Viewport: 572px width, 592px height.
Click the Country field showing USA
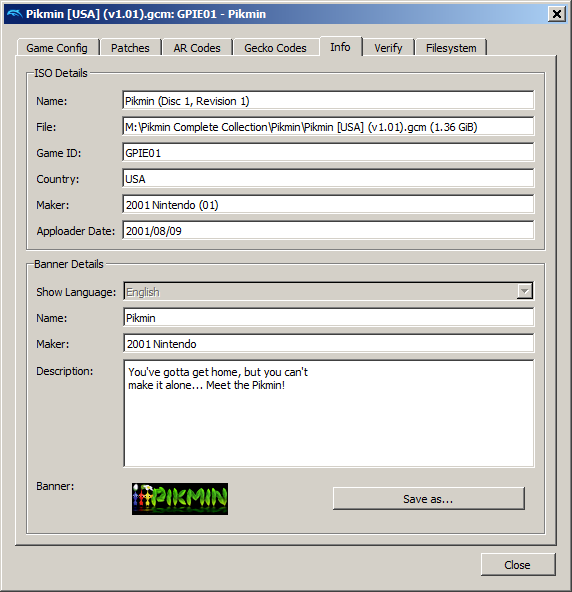pos(328,179)
